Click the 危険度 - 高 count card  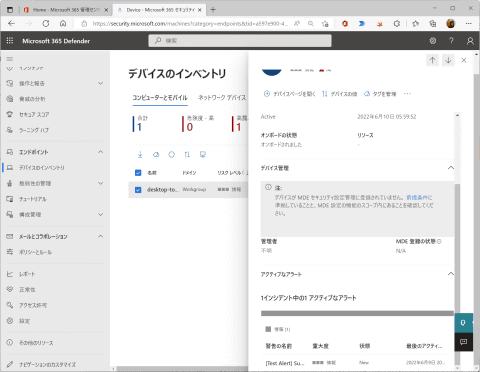(198, 123)
